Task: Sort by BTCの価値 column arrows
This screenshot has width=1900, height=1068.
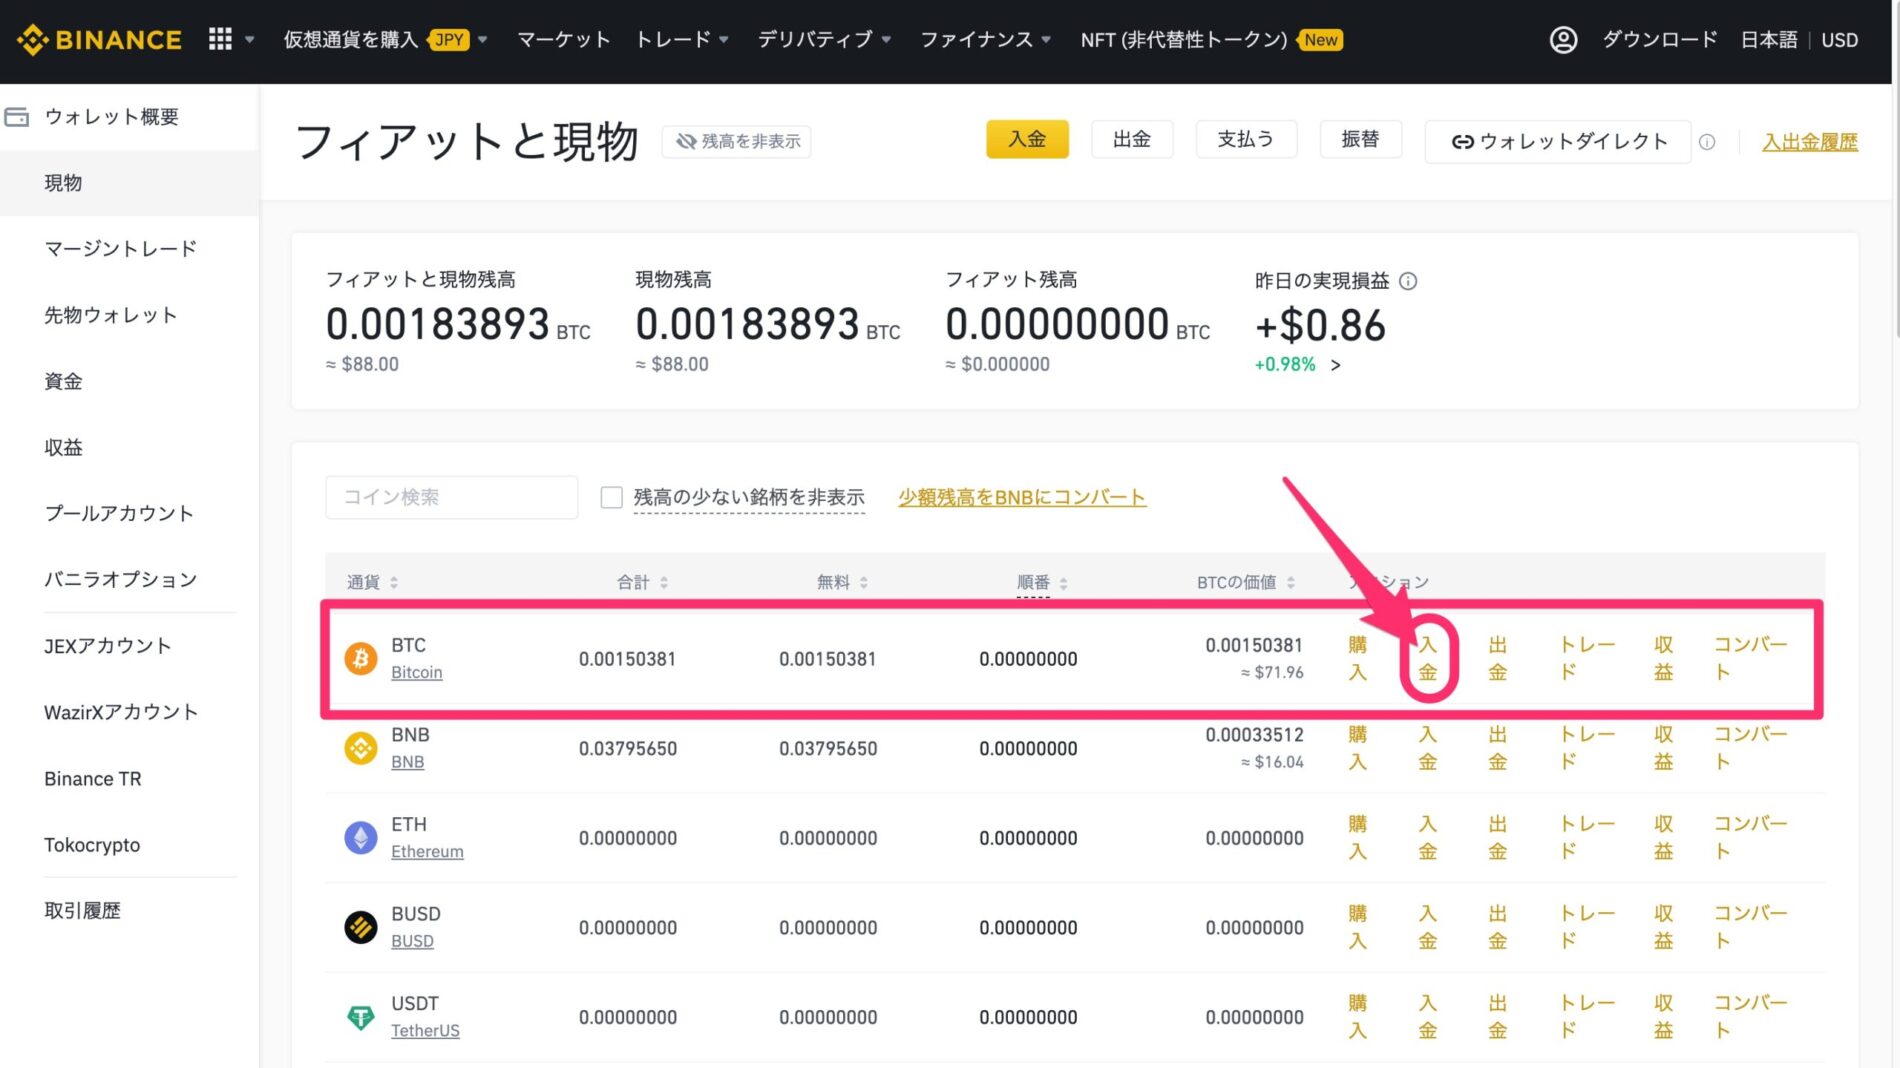Action: pos(1291,582)
